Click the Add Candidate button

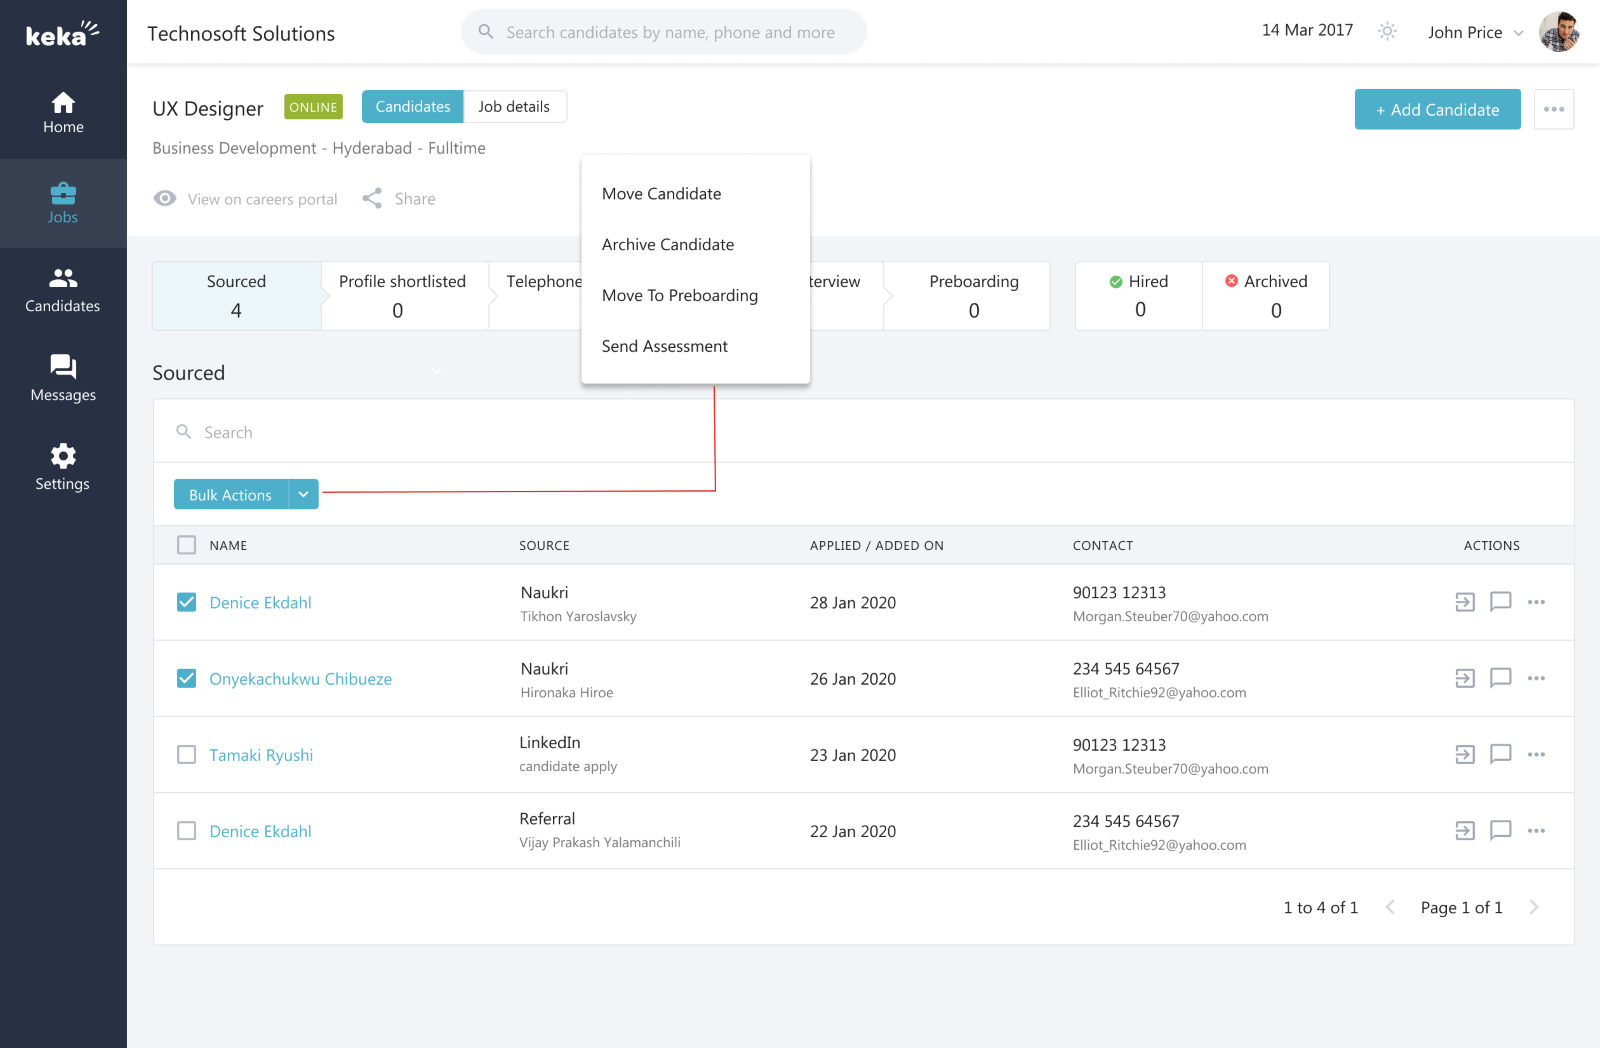coord(1437,109)
